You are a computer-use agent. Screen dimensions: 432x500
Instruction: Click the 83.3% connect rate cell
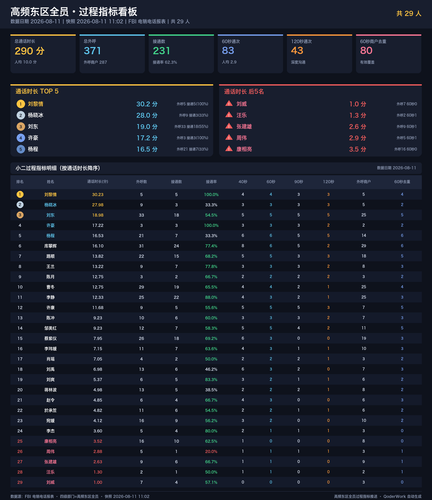point(211,380)
